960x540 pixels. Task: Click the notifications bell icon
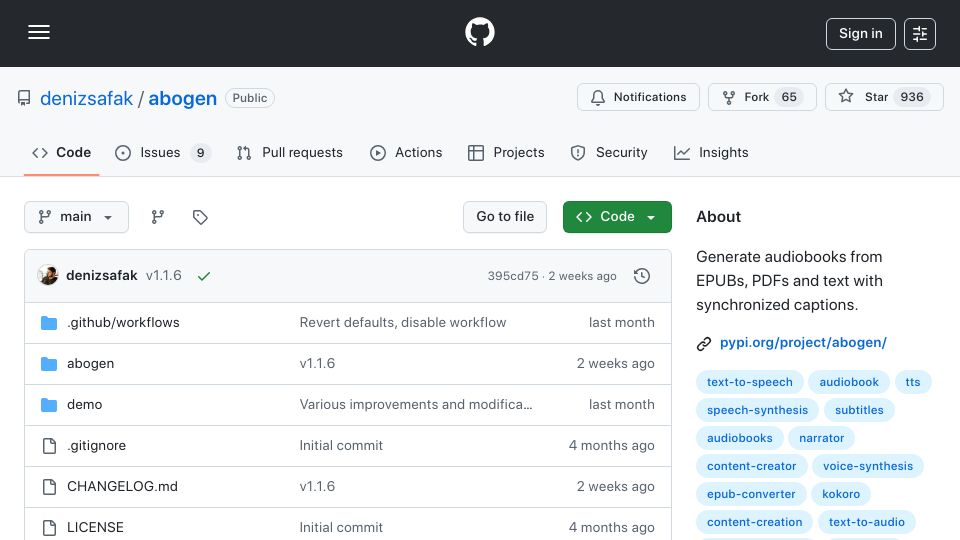coord(598,97)
